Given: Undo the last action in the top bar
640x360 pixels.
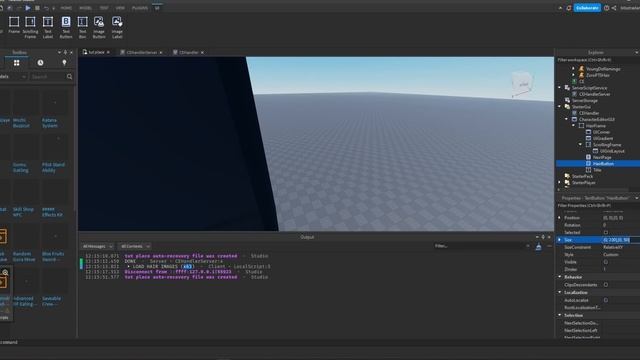Looking at the screenshot, I should 46,8.
